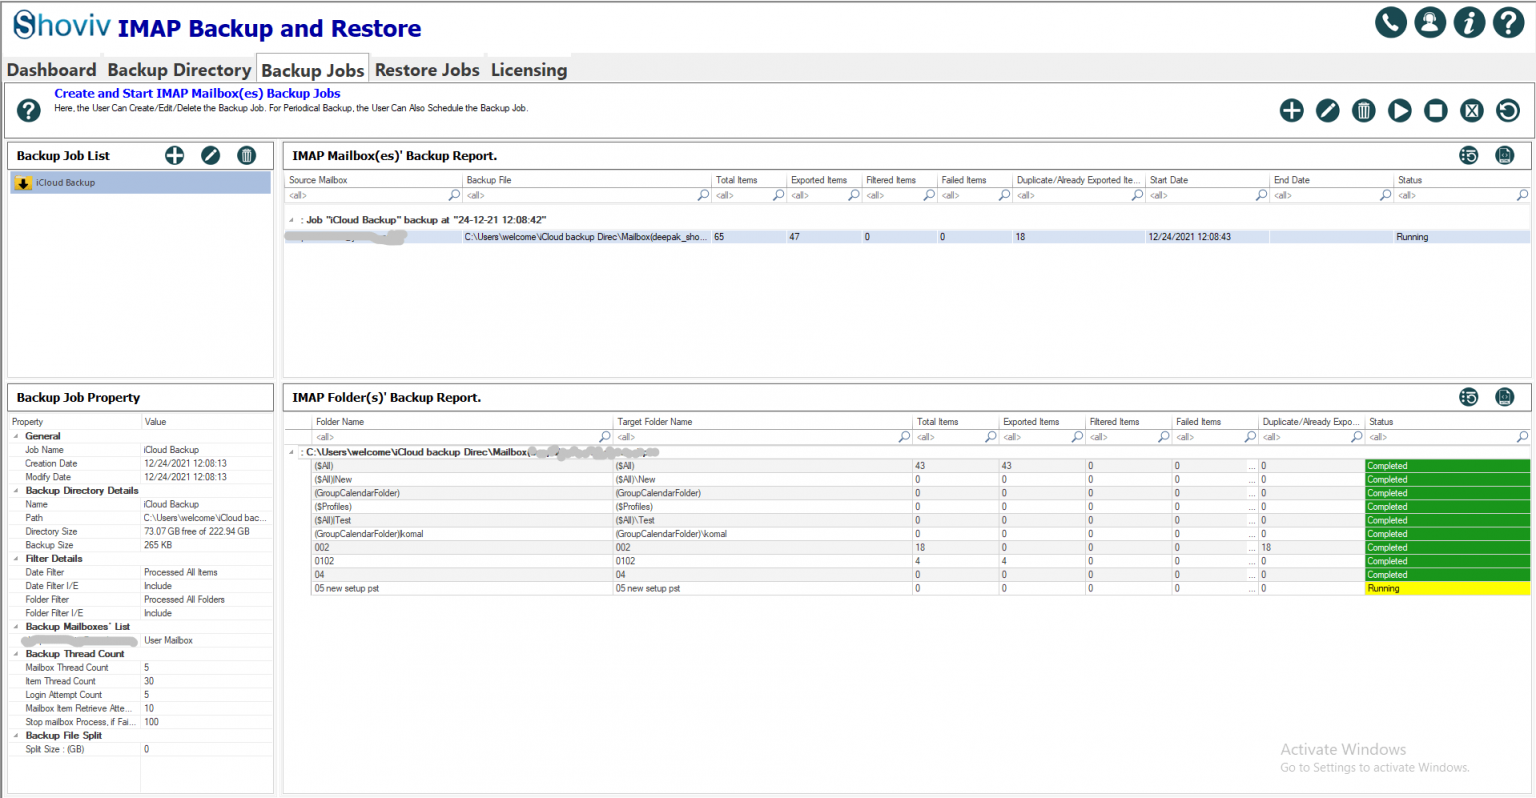Collapse the Backup File Split group
This screenshot has width=1536, height=798.
16,736
